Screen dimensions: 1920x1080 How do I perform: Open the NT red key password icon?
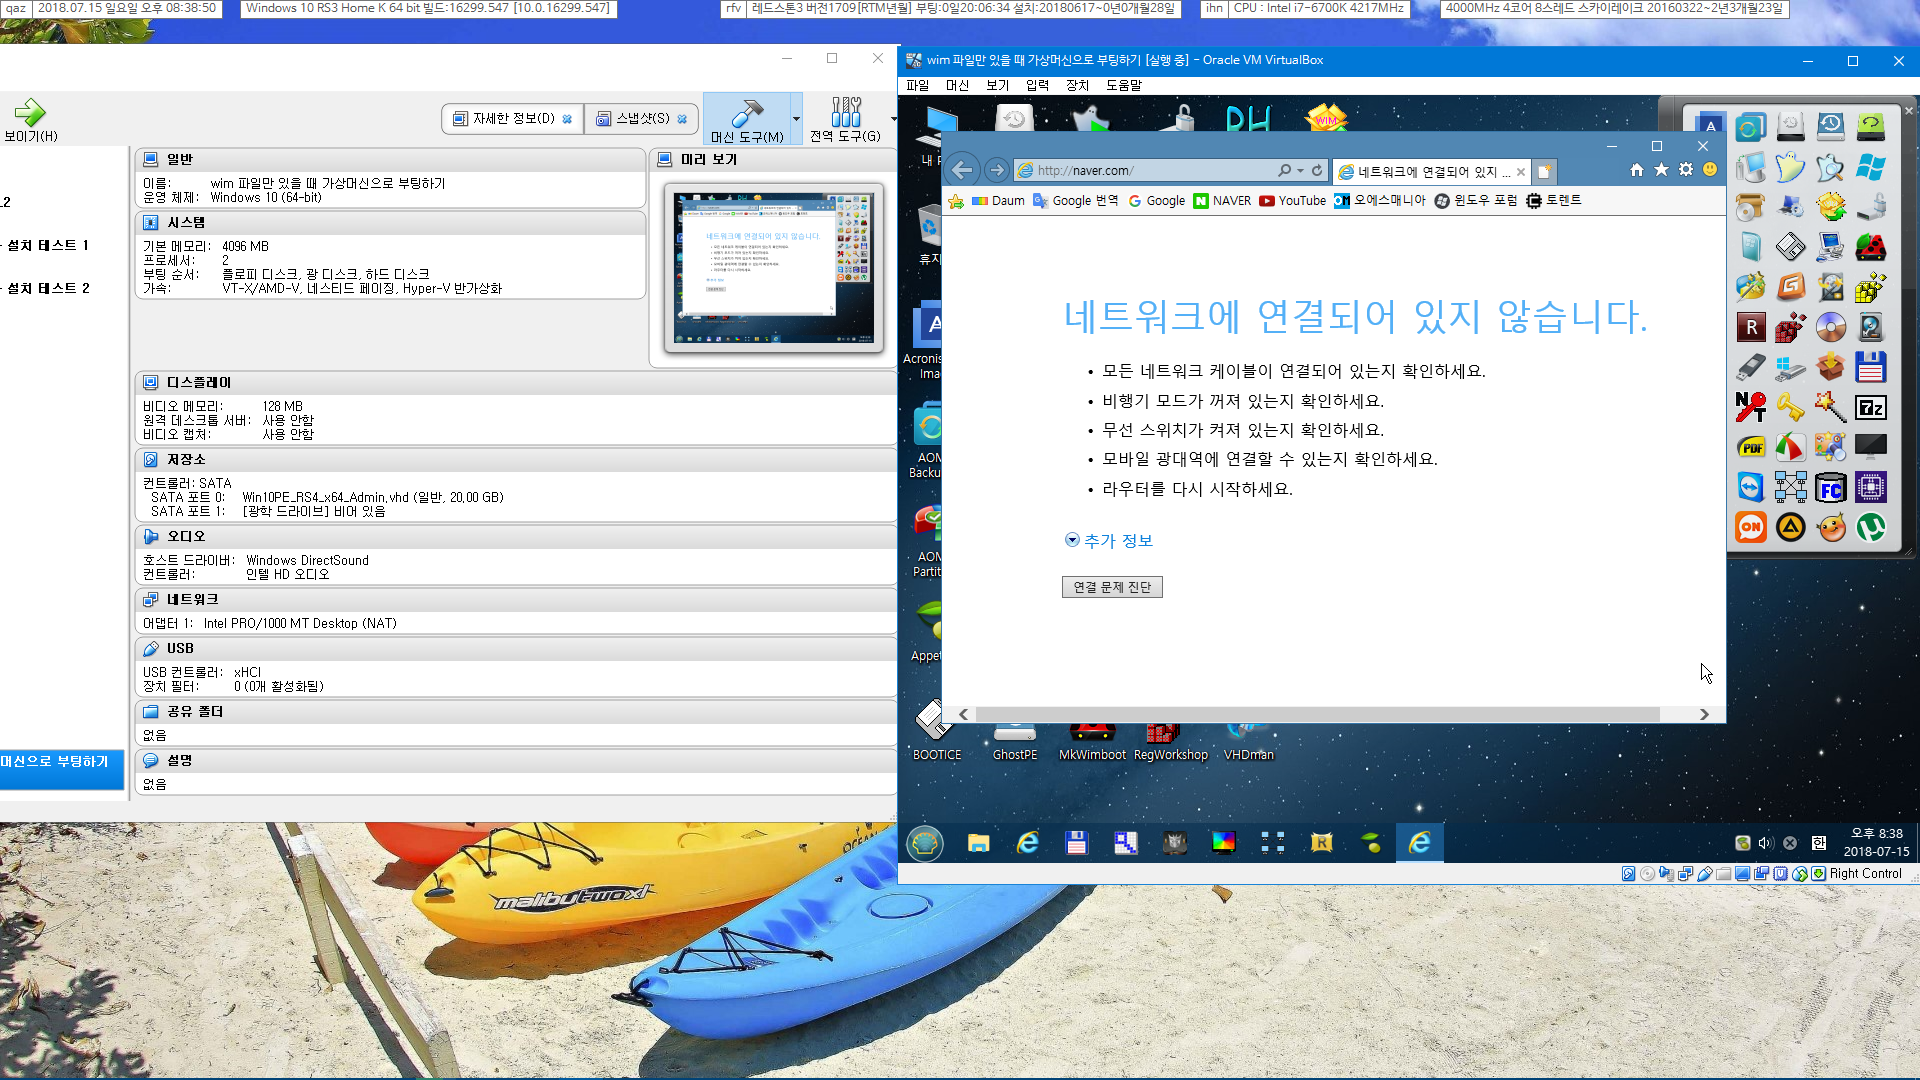click(x=1750, y=407)
